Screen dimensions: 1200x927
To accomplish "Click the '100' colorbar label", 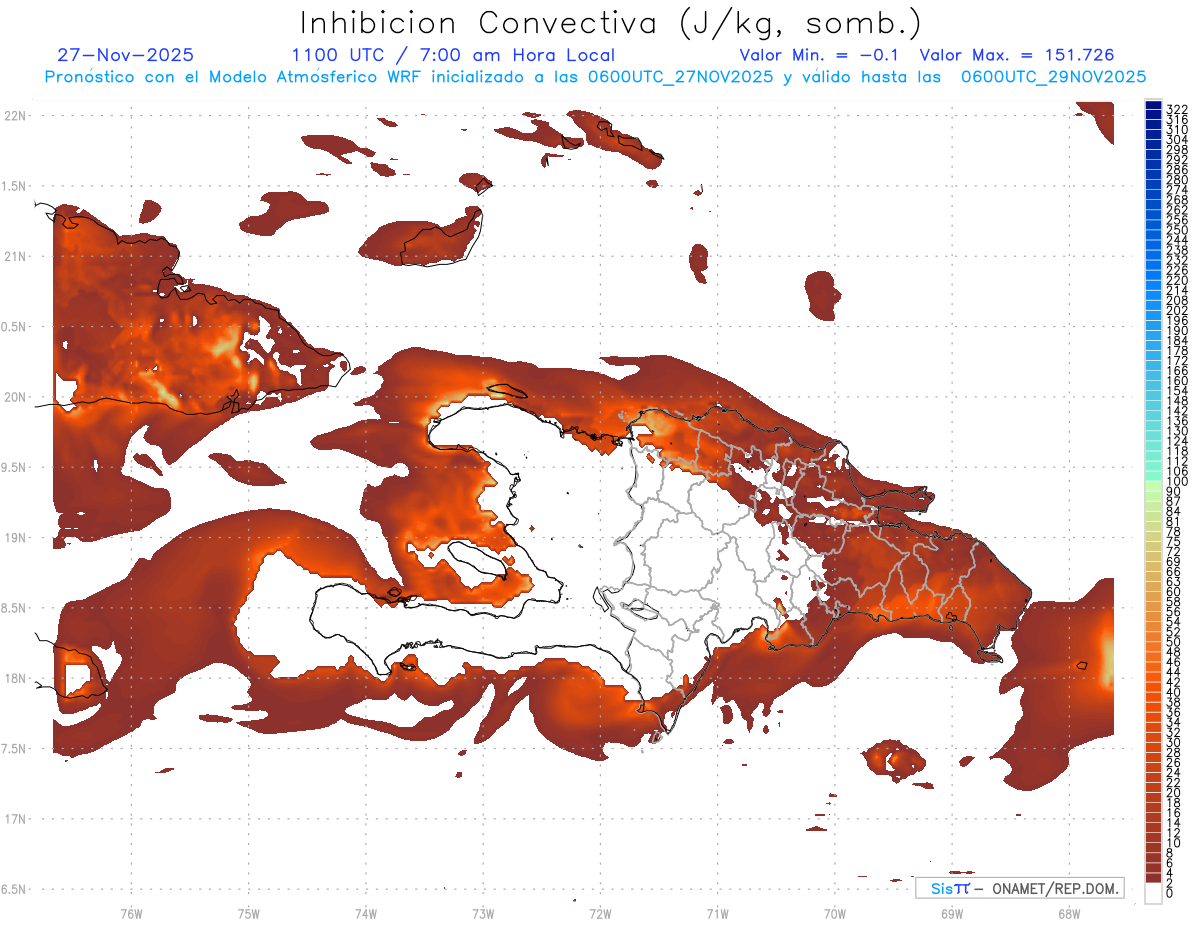I will [1176, 482].
